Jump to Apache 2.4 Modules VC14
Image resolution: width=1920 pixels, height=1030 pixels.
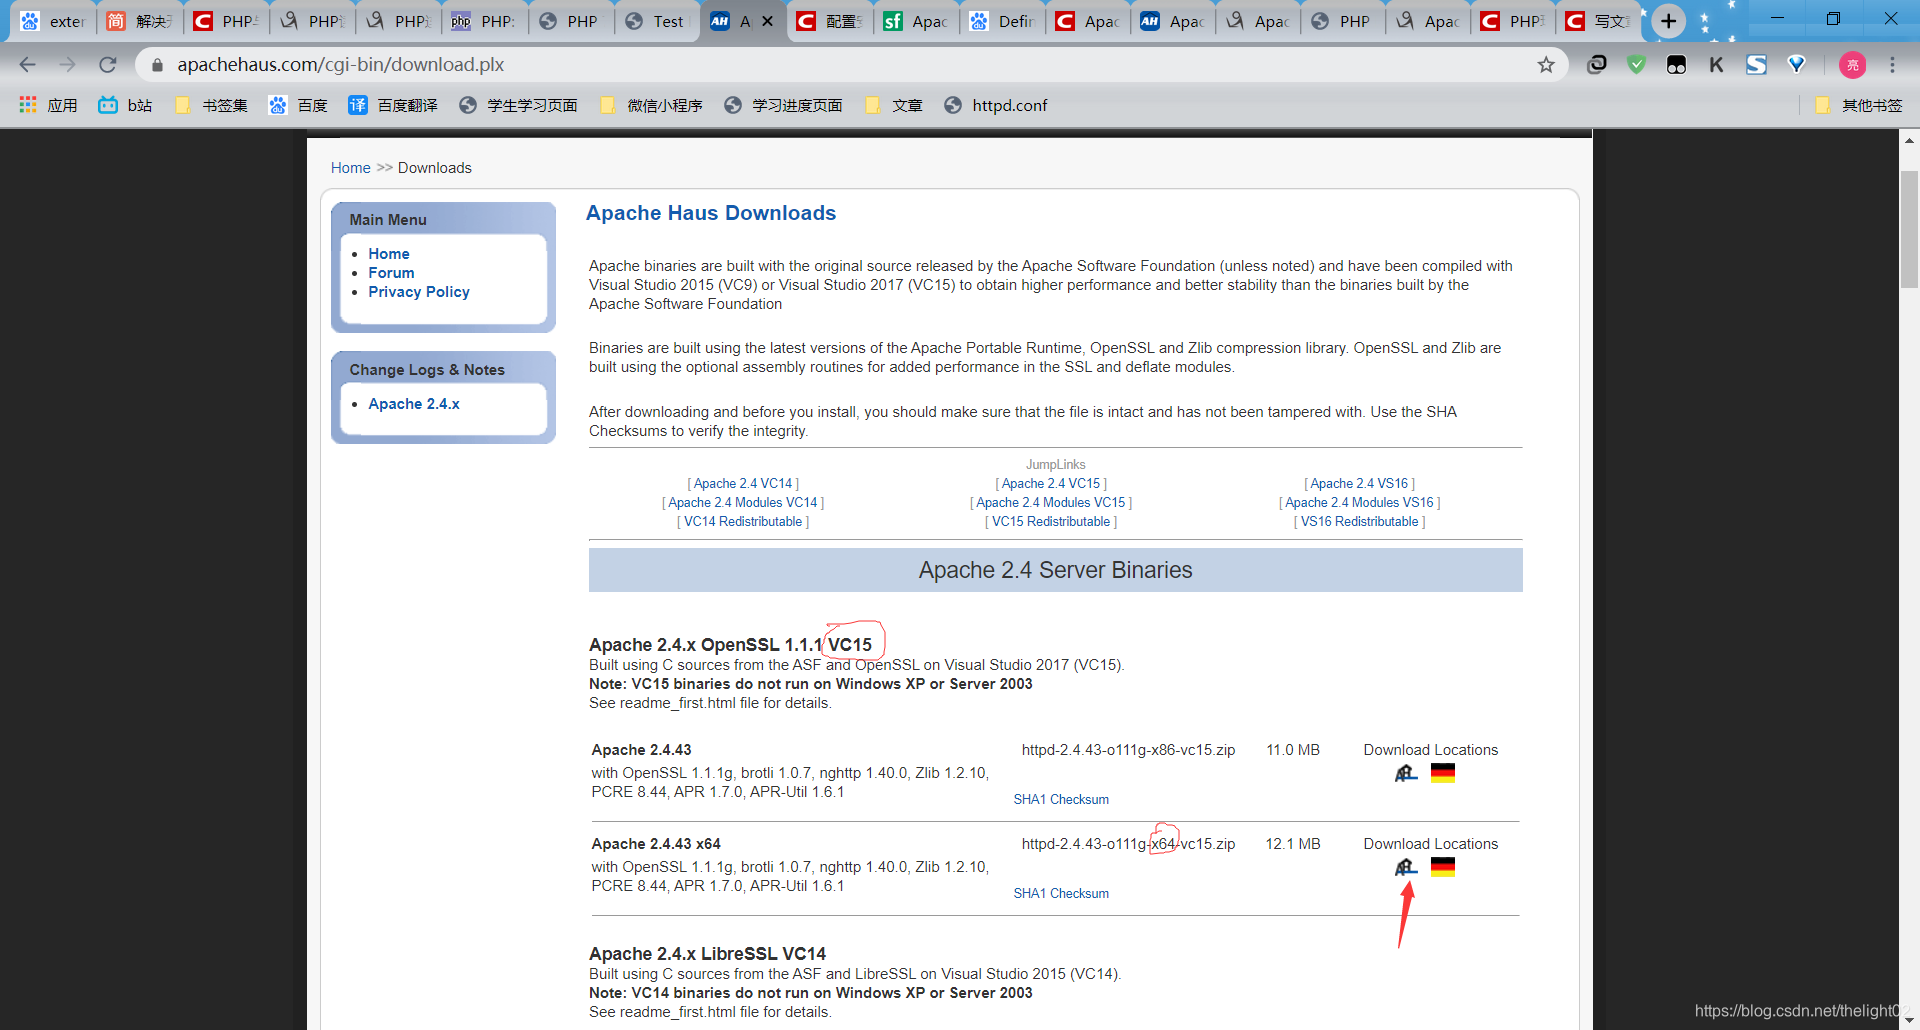743,503
